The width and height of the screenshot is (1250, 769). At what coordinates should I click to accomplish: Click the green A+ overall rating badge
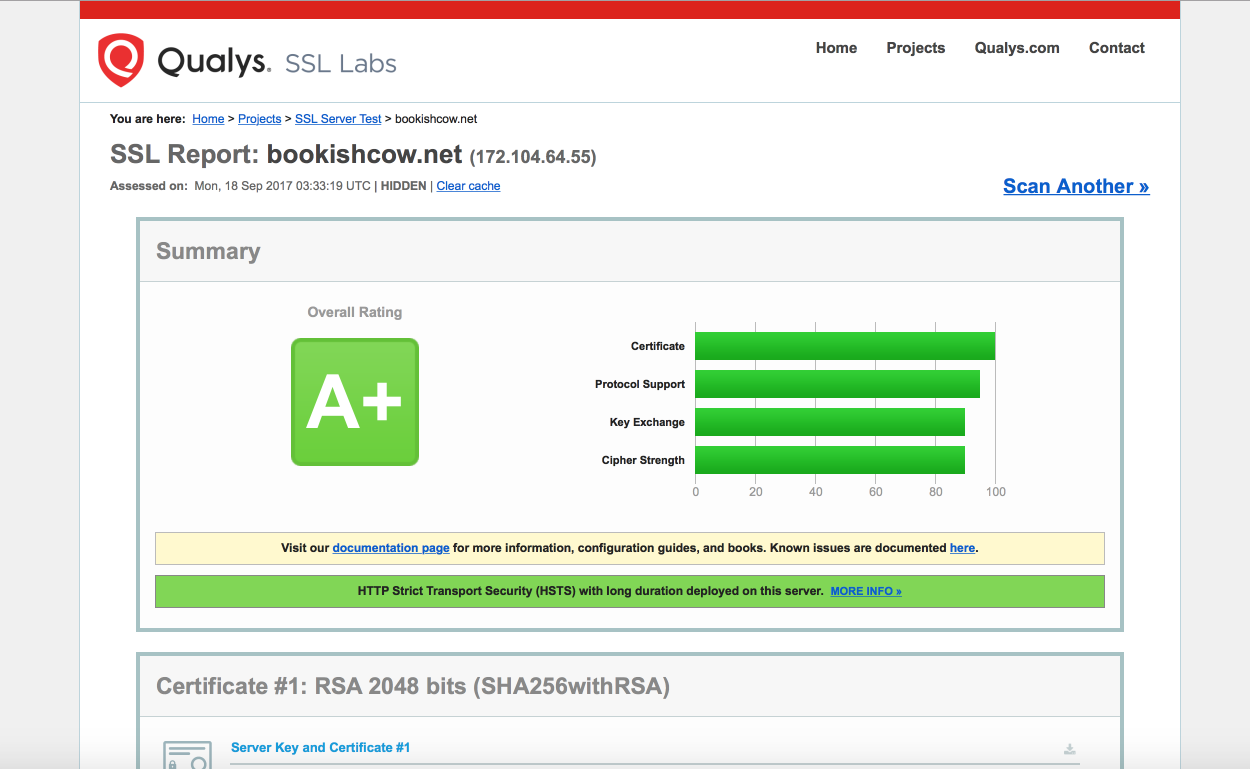(x=355, y=402)
